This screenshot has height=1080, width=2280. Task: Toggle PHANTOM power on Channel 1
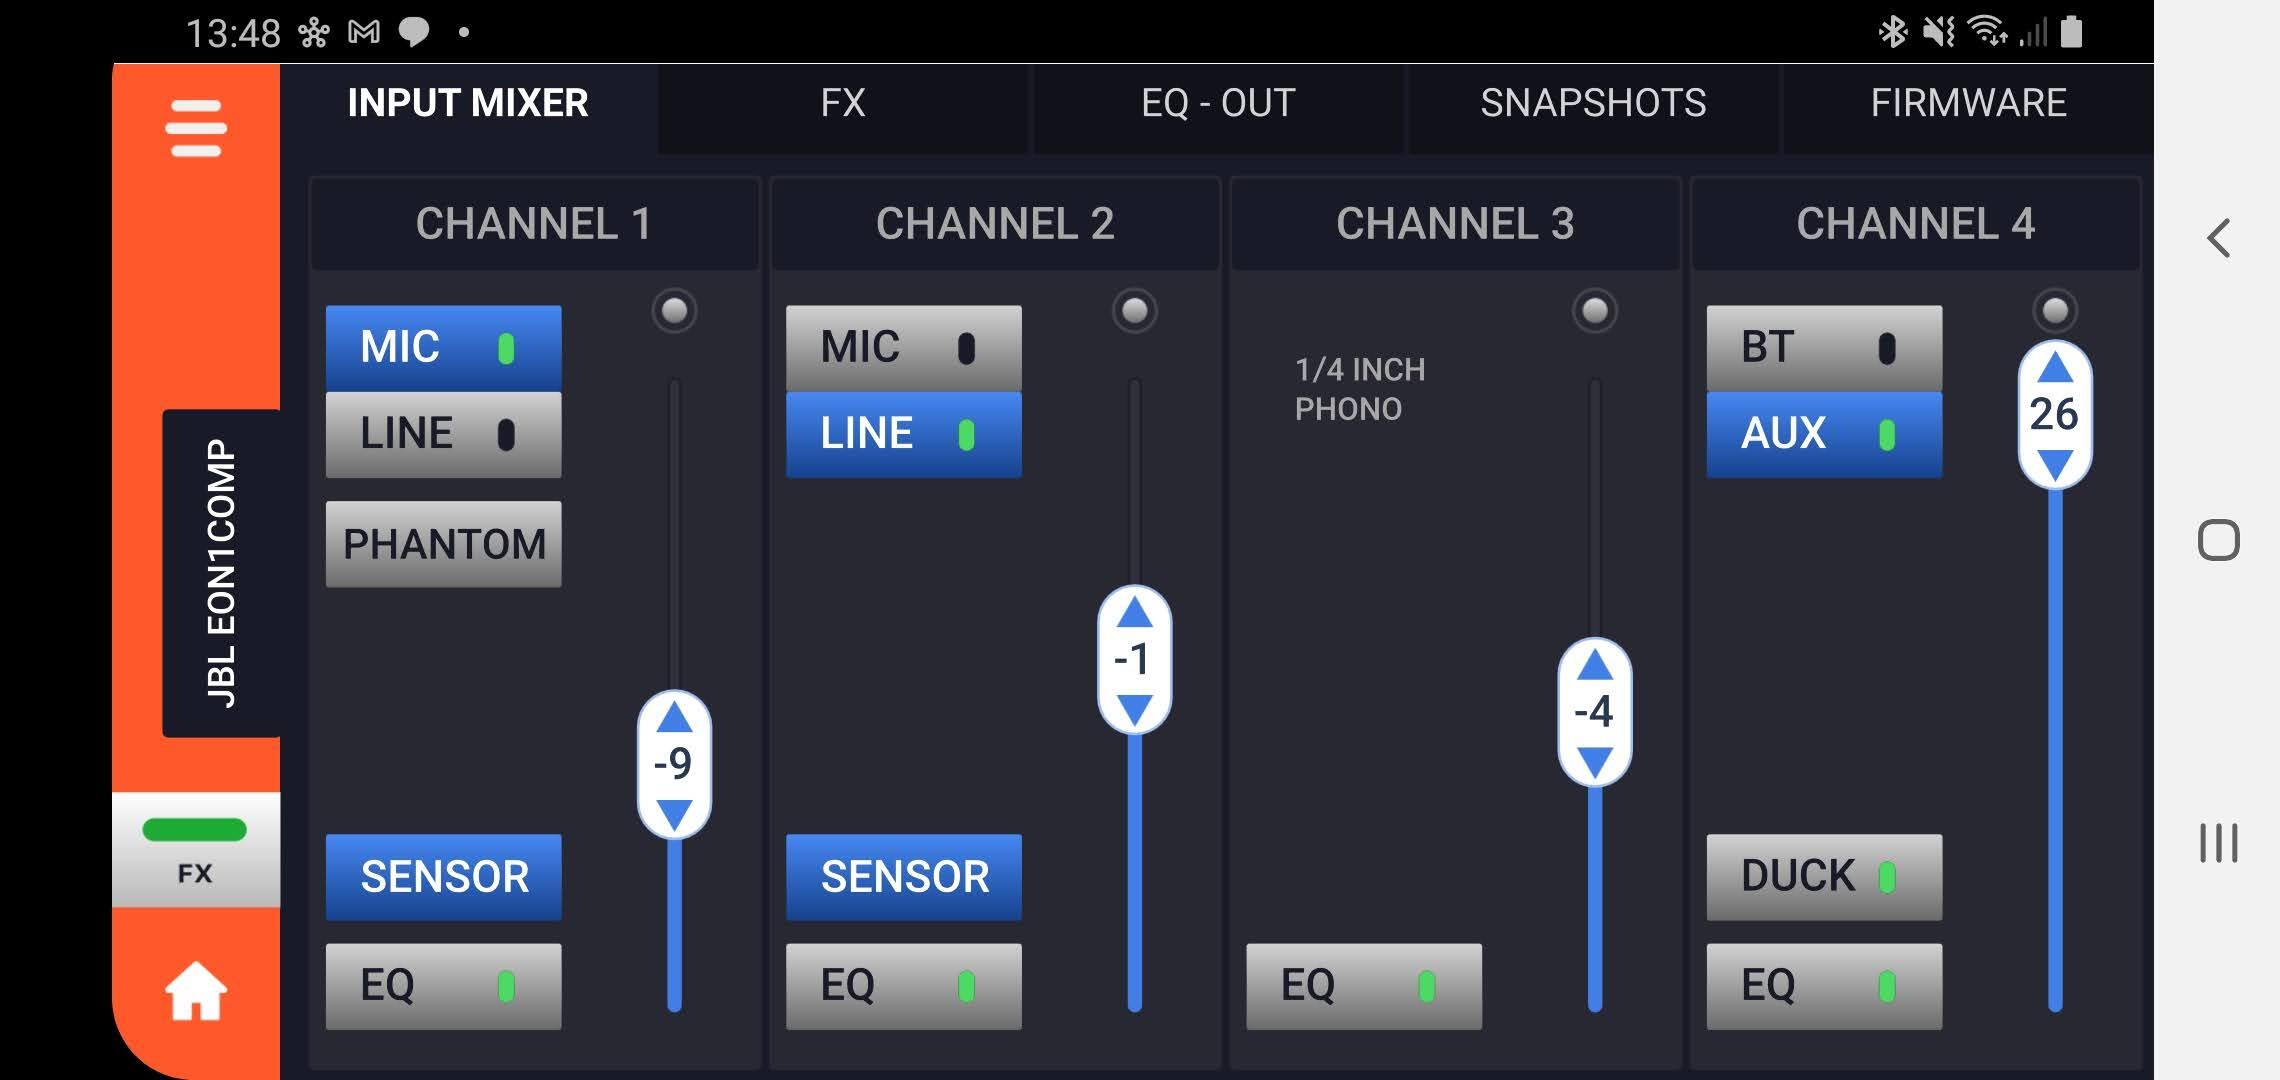click(443, 544)
